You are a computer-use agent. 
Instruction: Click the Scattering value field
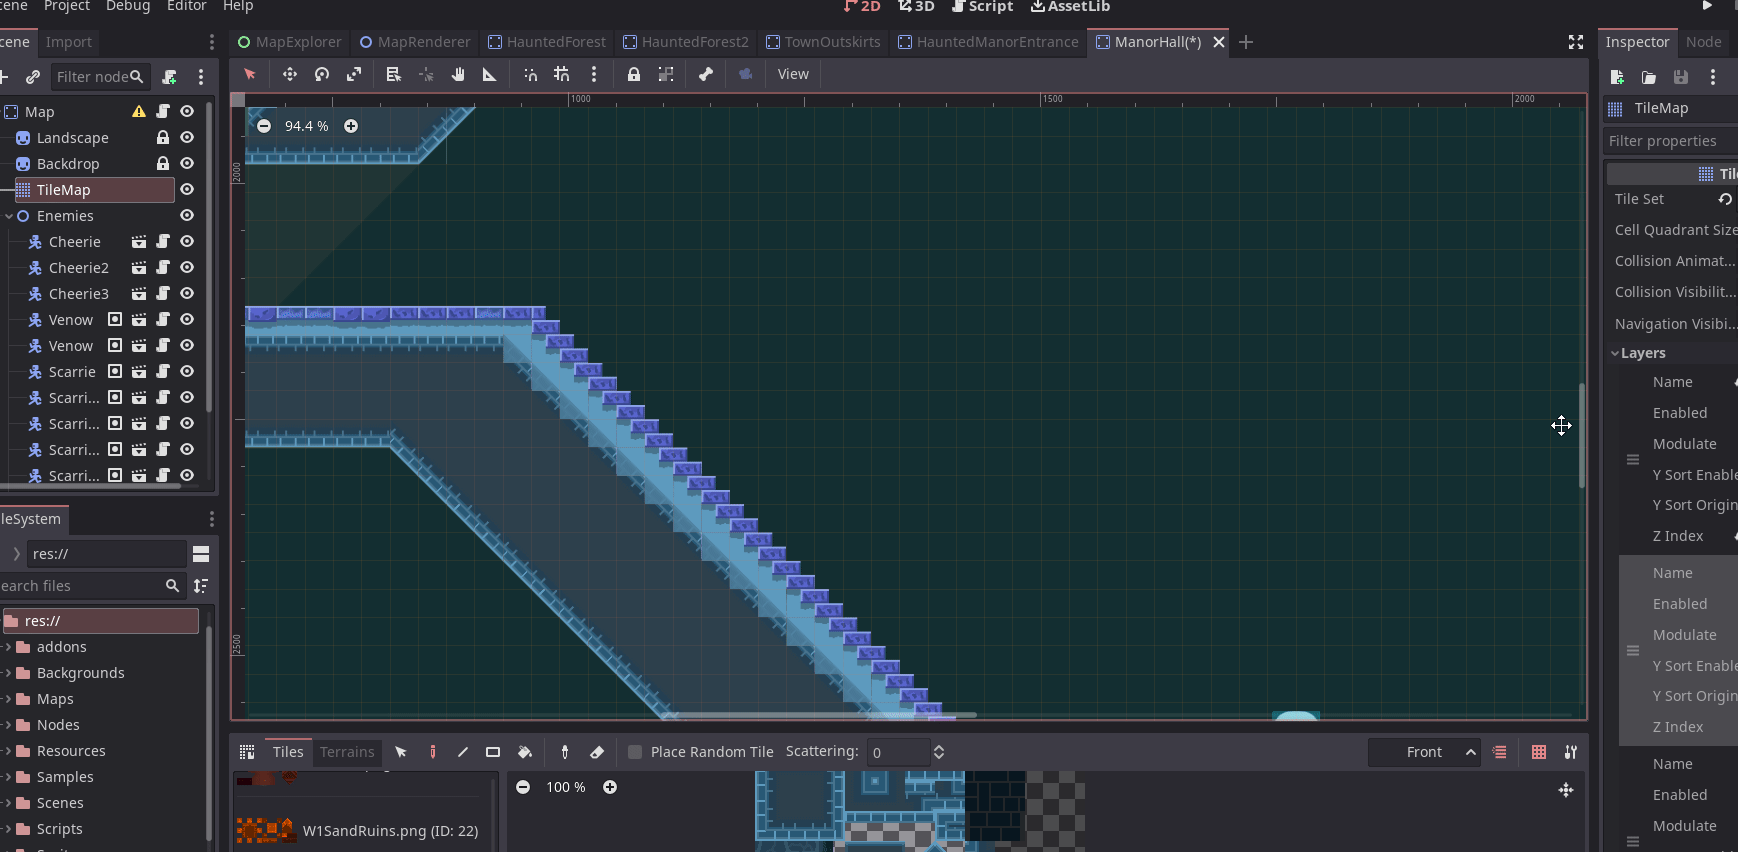pos(898,752)
